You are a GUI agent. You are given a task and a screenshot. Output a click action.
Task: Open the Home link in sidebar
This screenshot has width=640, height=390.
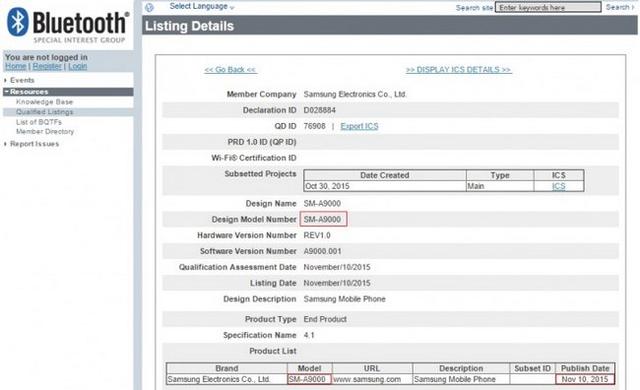[x=16, y=66]
